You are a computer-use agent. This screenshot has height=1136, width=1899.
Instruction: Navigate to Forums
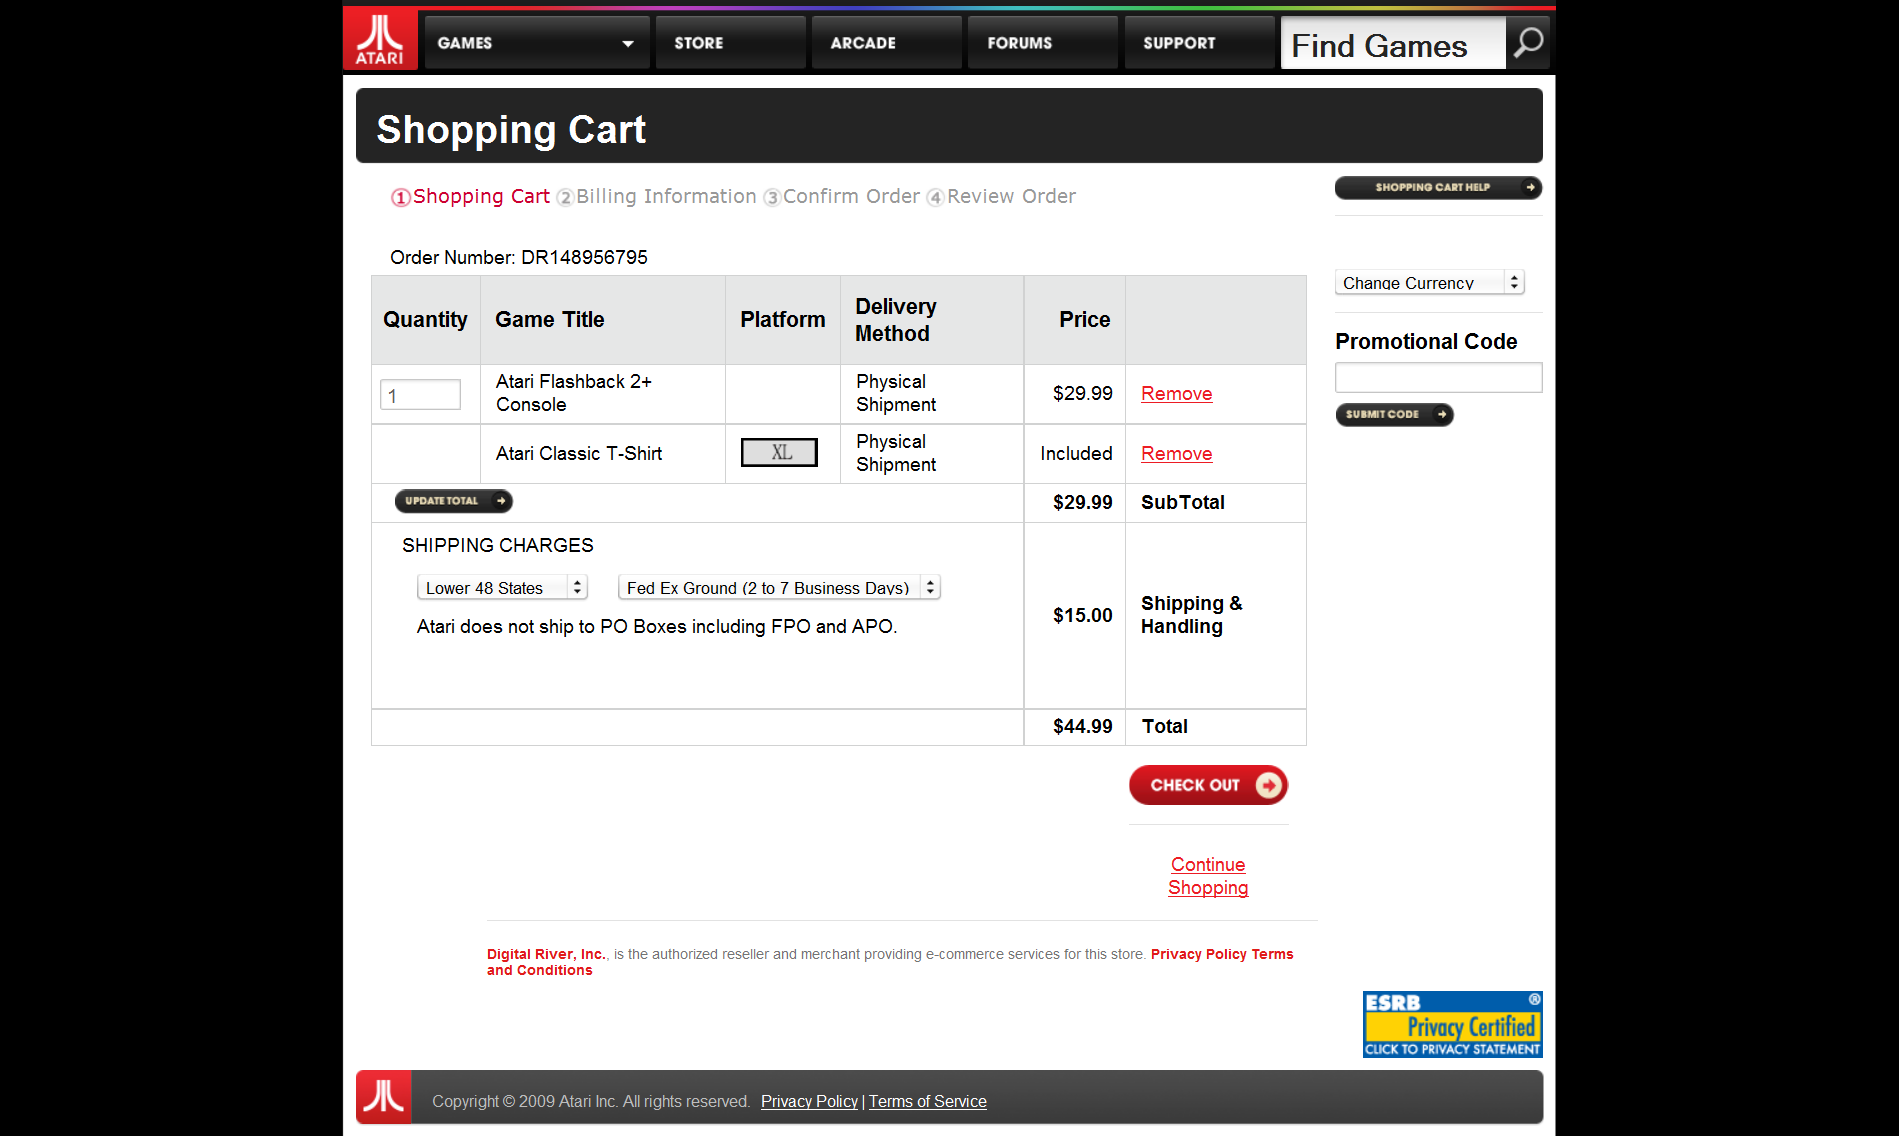point(1042,43)
